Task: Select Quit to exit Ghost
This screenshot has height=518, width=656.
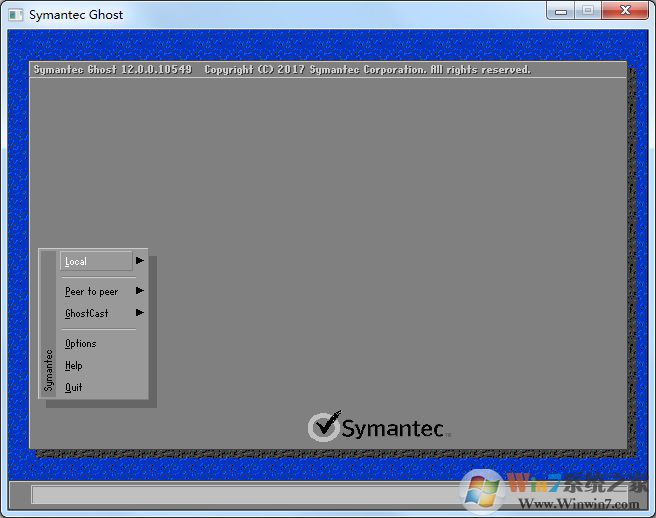Action: pyautogui.click(x=73, y=387)
